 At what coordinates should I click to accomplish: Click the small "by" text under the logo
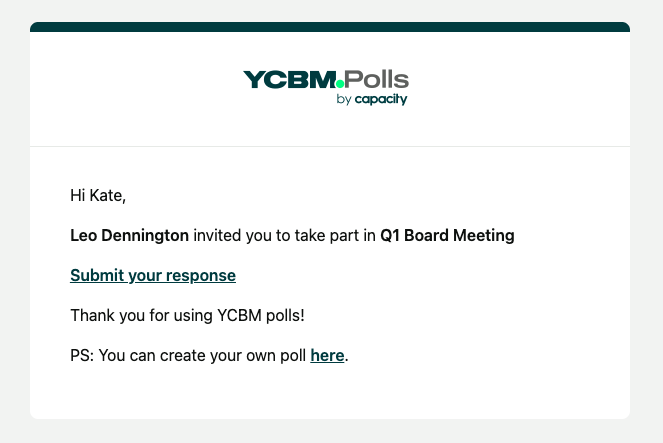tap(344, 100)
